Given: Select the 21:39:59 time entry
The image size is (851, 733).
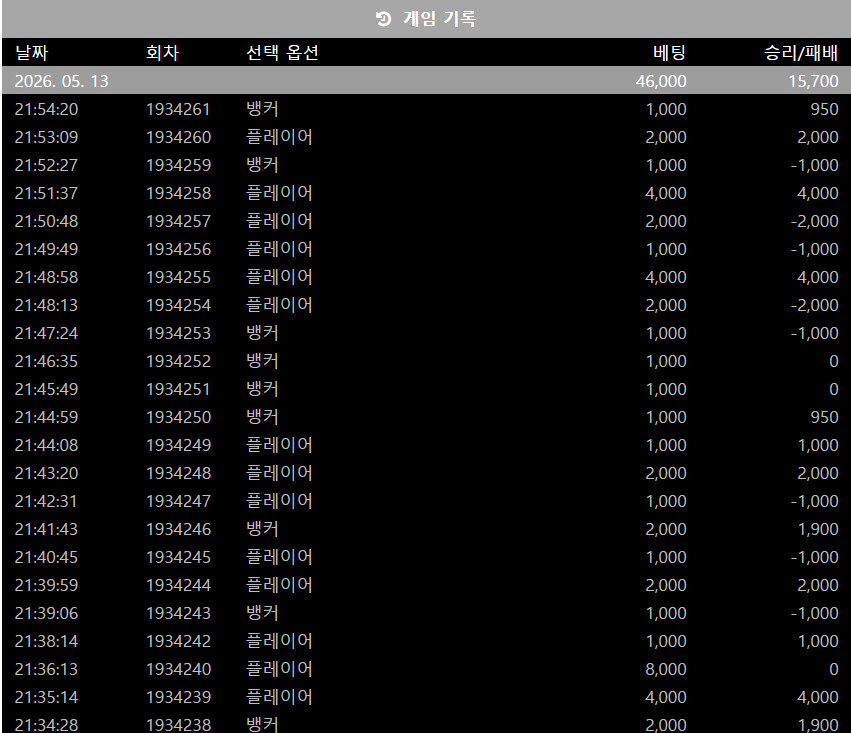Looking at the screenshot, I should [46, 585].
